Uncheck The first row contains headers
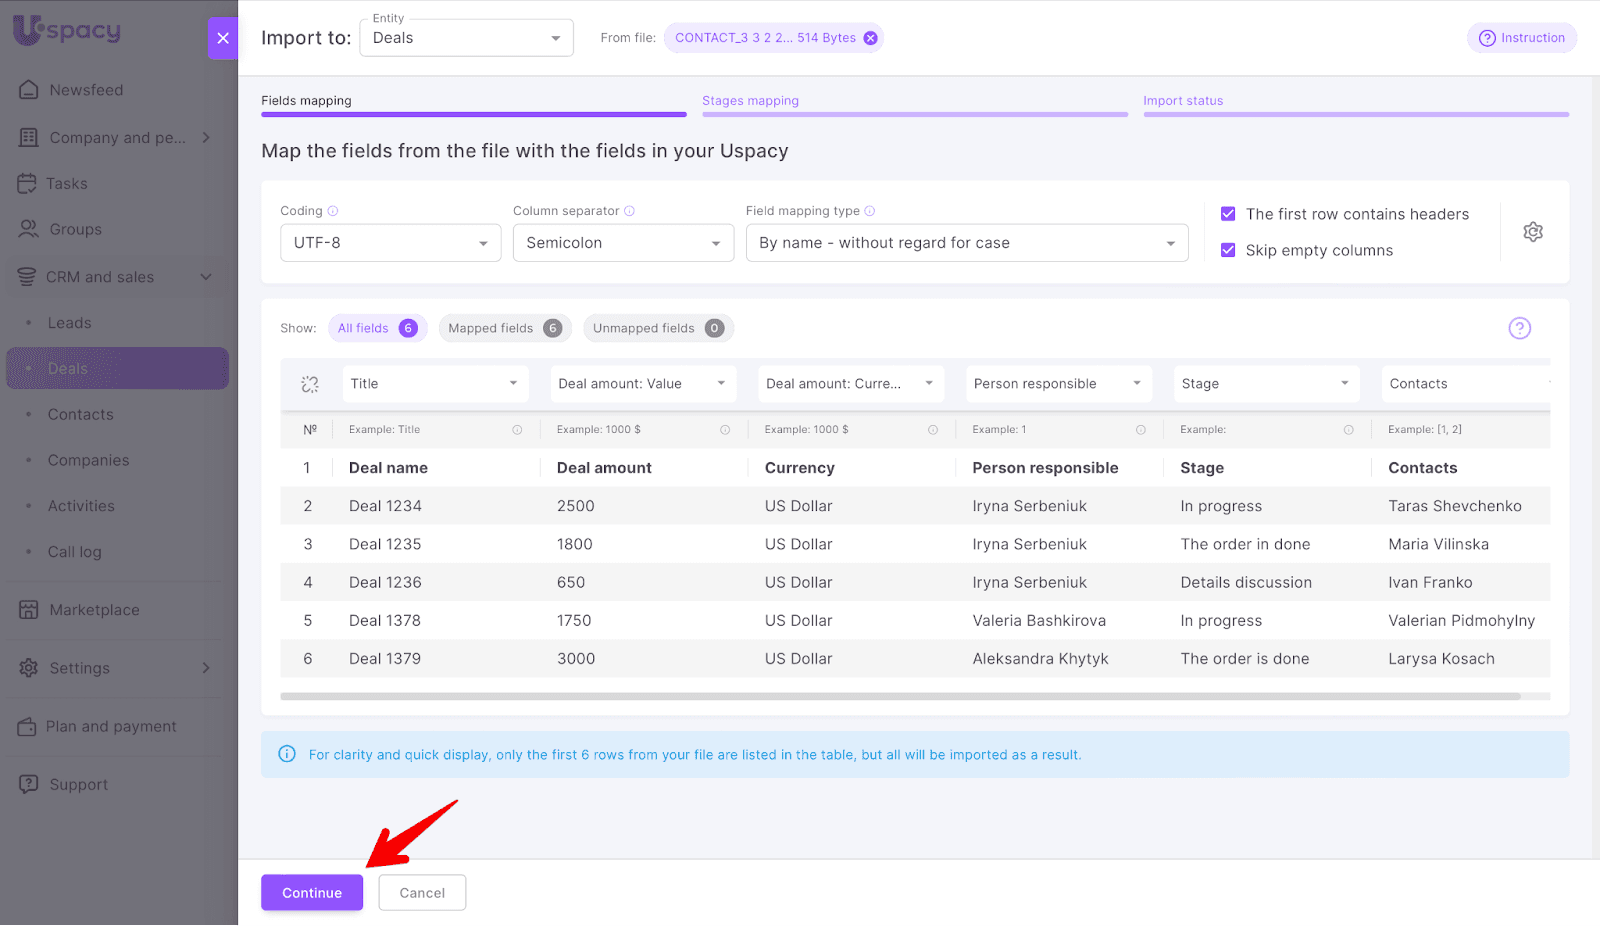Image resolution: width=1600 pixels, height=927 pixels. pos(1228,214)
